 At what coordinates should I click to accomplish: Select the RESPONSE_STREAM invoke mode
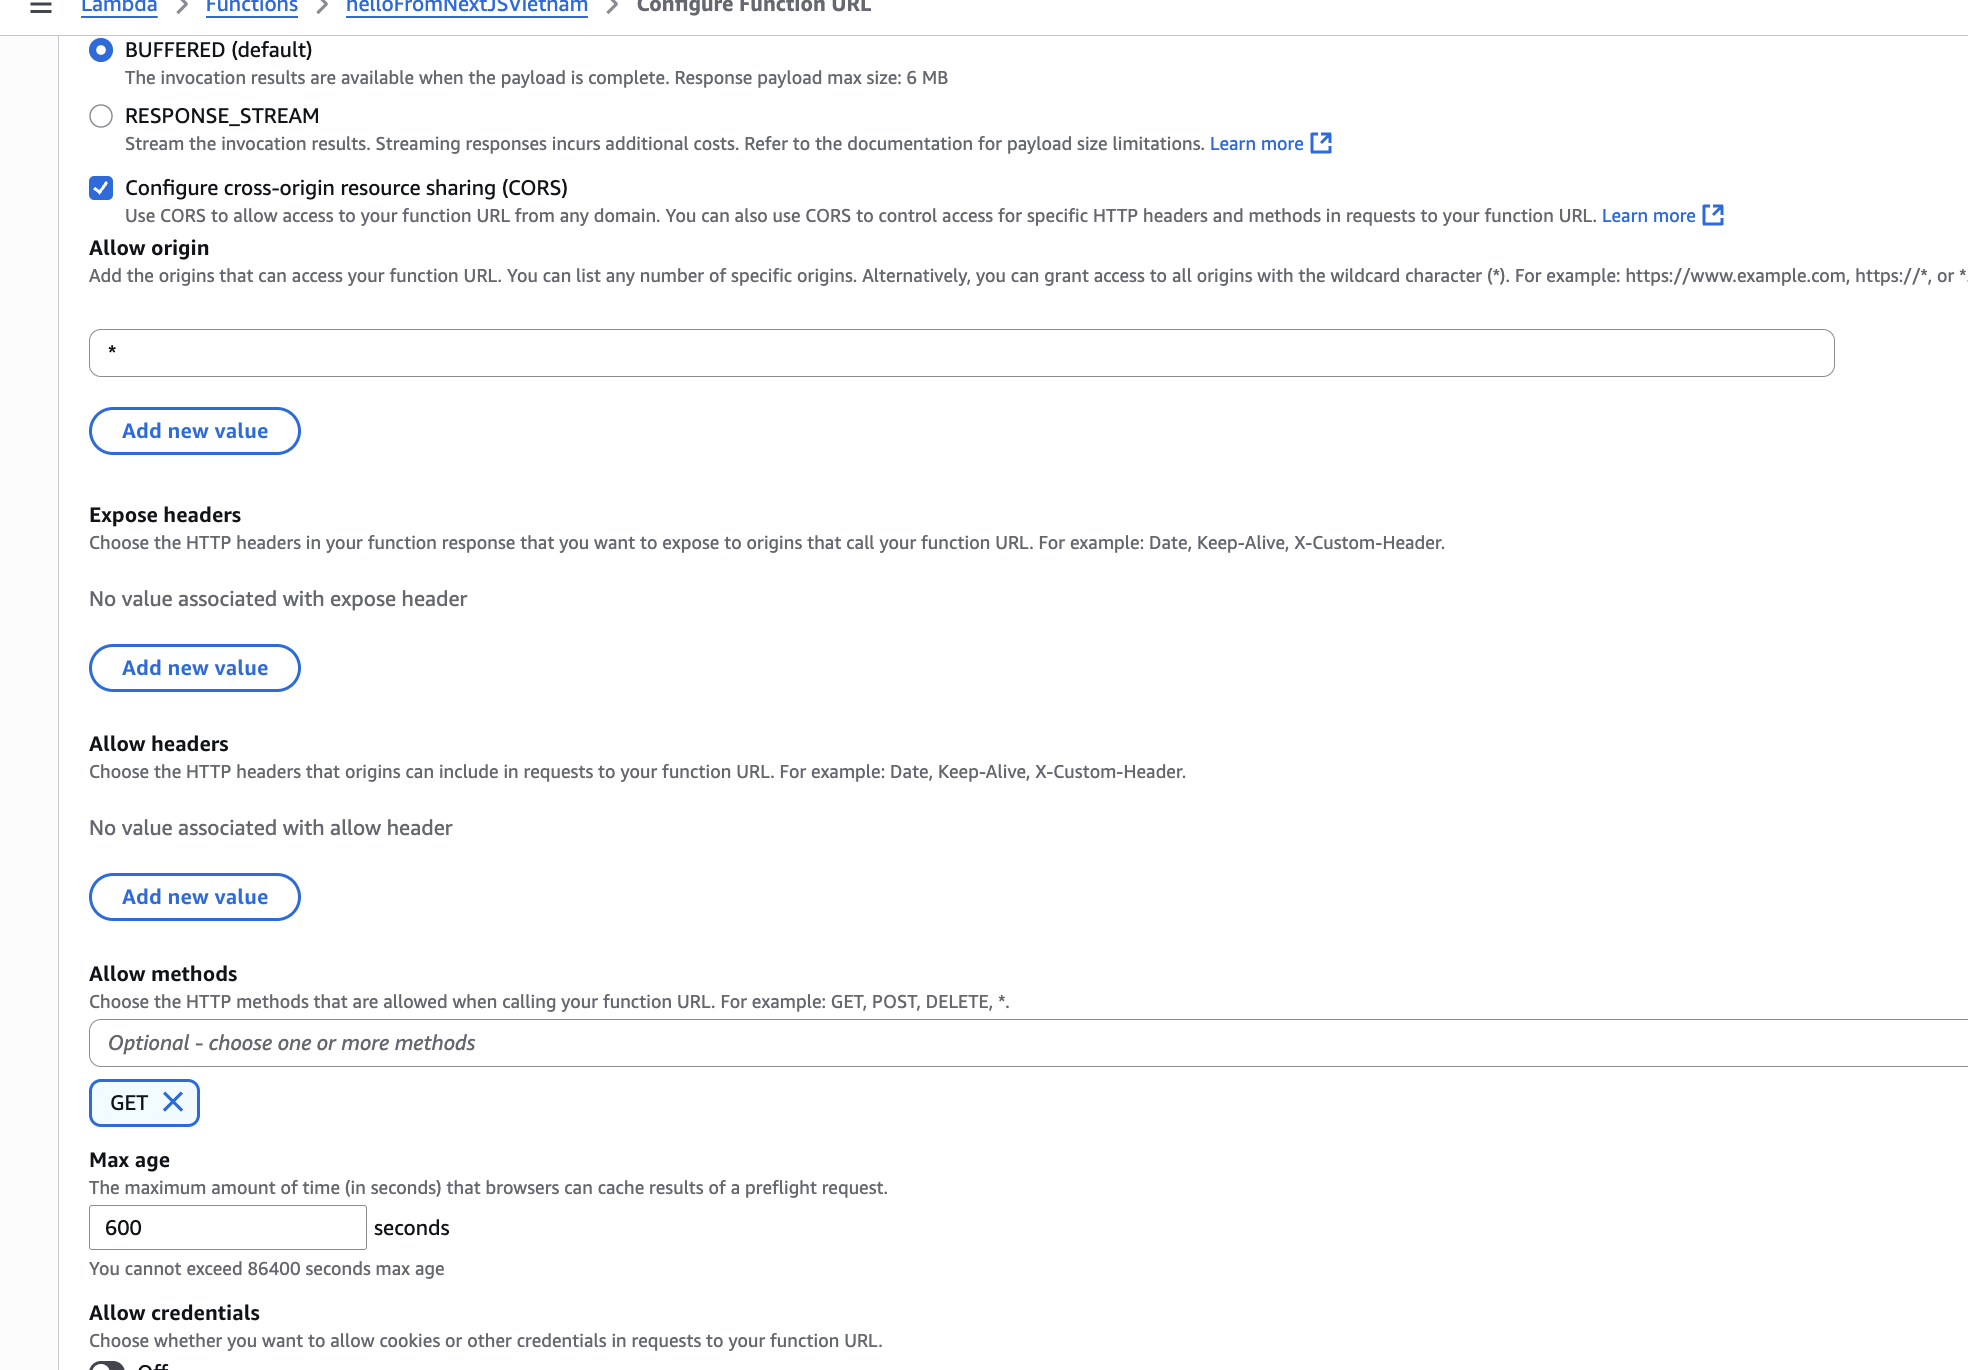coord(101,116)
